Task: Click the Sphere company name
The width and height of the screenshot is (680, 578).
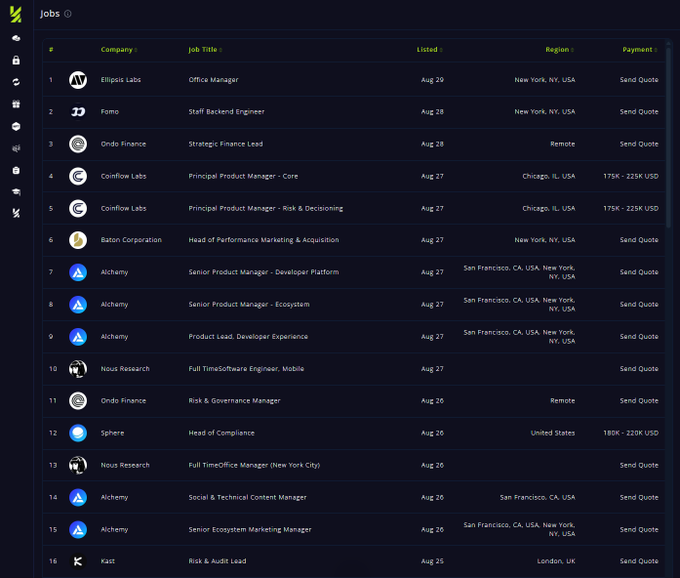Action: click(x=112, y=433)
